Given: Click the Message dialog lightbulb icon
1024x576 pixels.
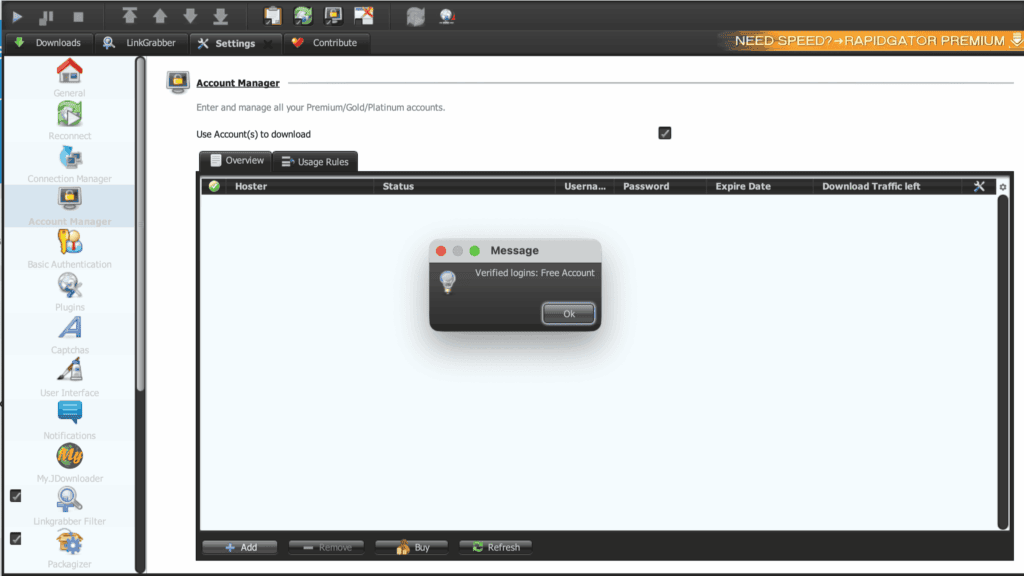Looking at the screenshot, I should pos(447,282).
